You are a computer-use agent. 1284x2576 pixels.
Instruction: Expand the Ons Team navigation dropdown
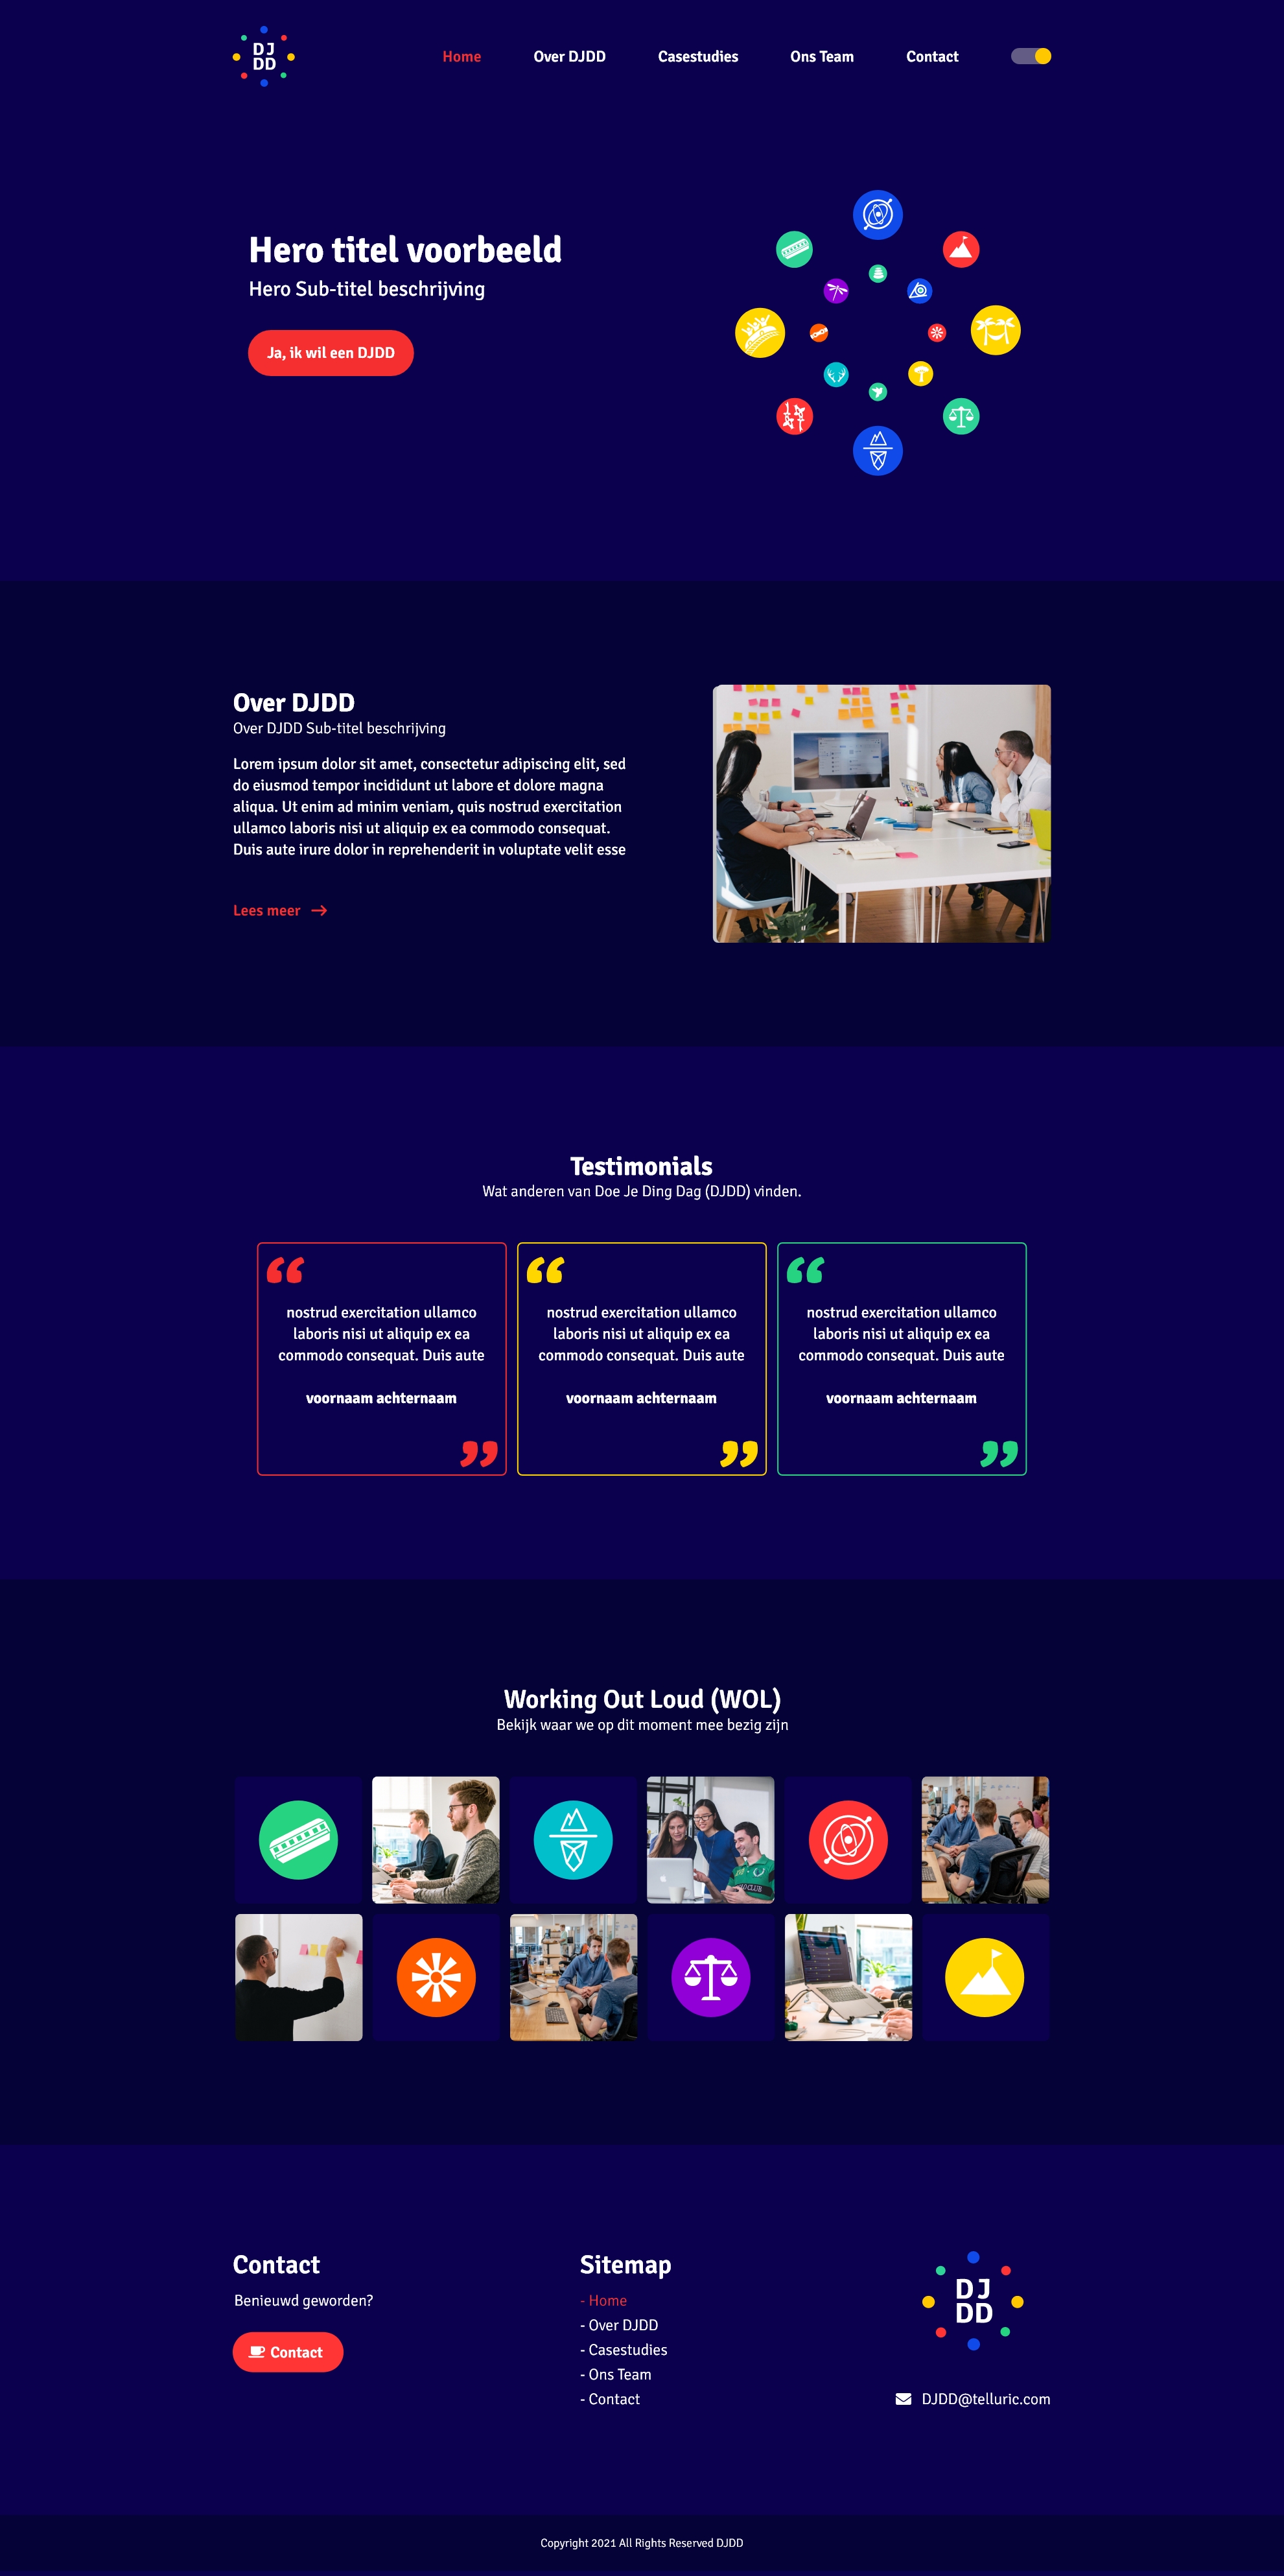[x=819, y=56]
